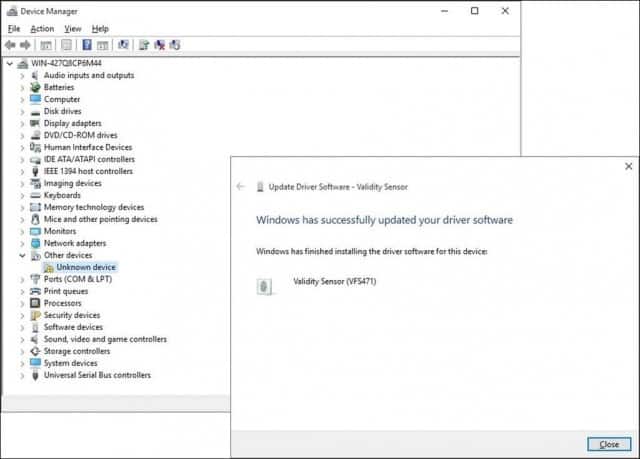Click the IEEE 1394 host controllers icon
Screen dimensions: 640x459
point(36,171)
